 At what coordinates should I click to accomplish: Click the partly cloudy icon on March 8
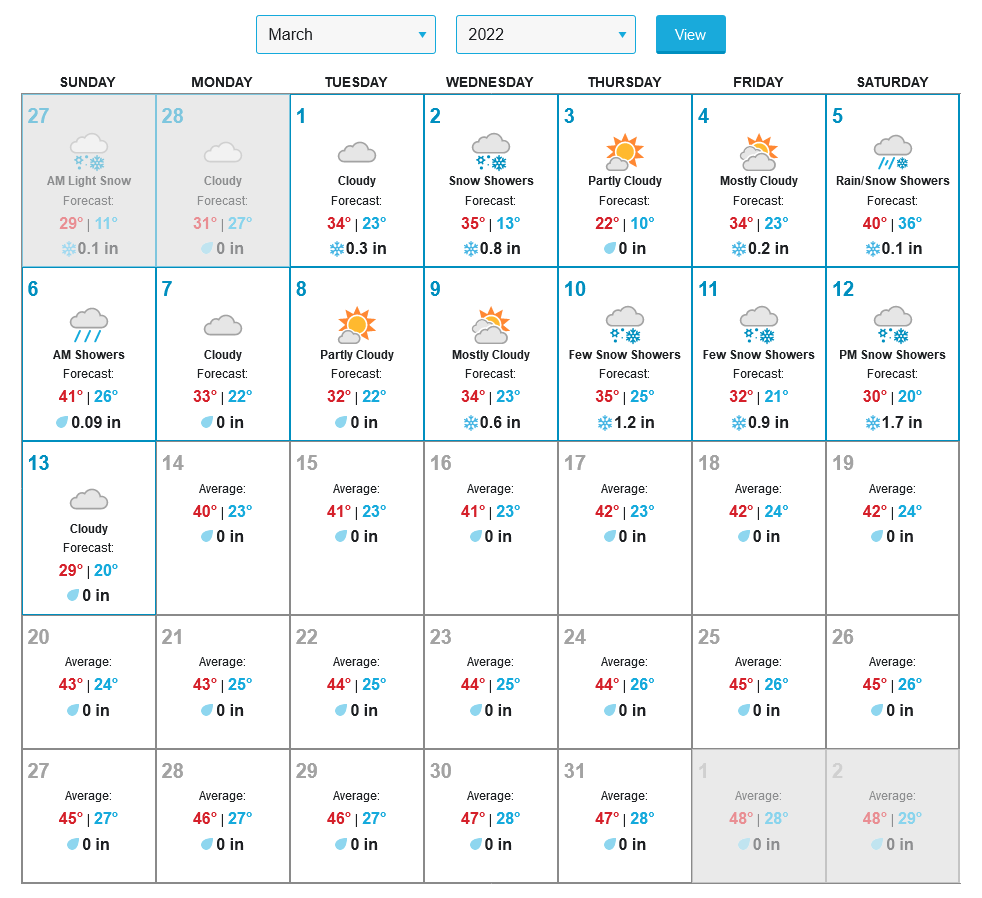(x=357, y=325)
